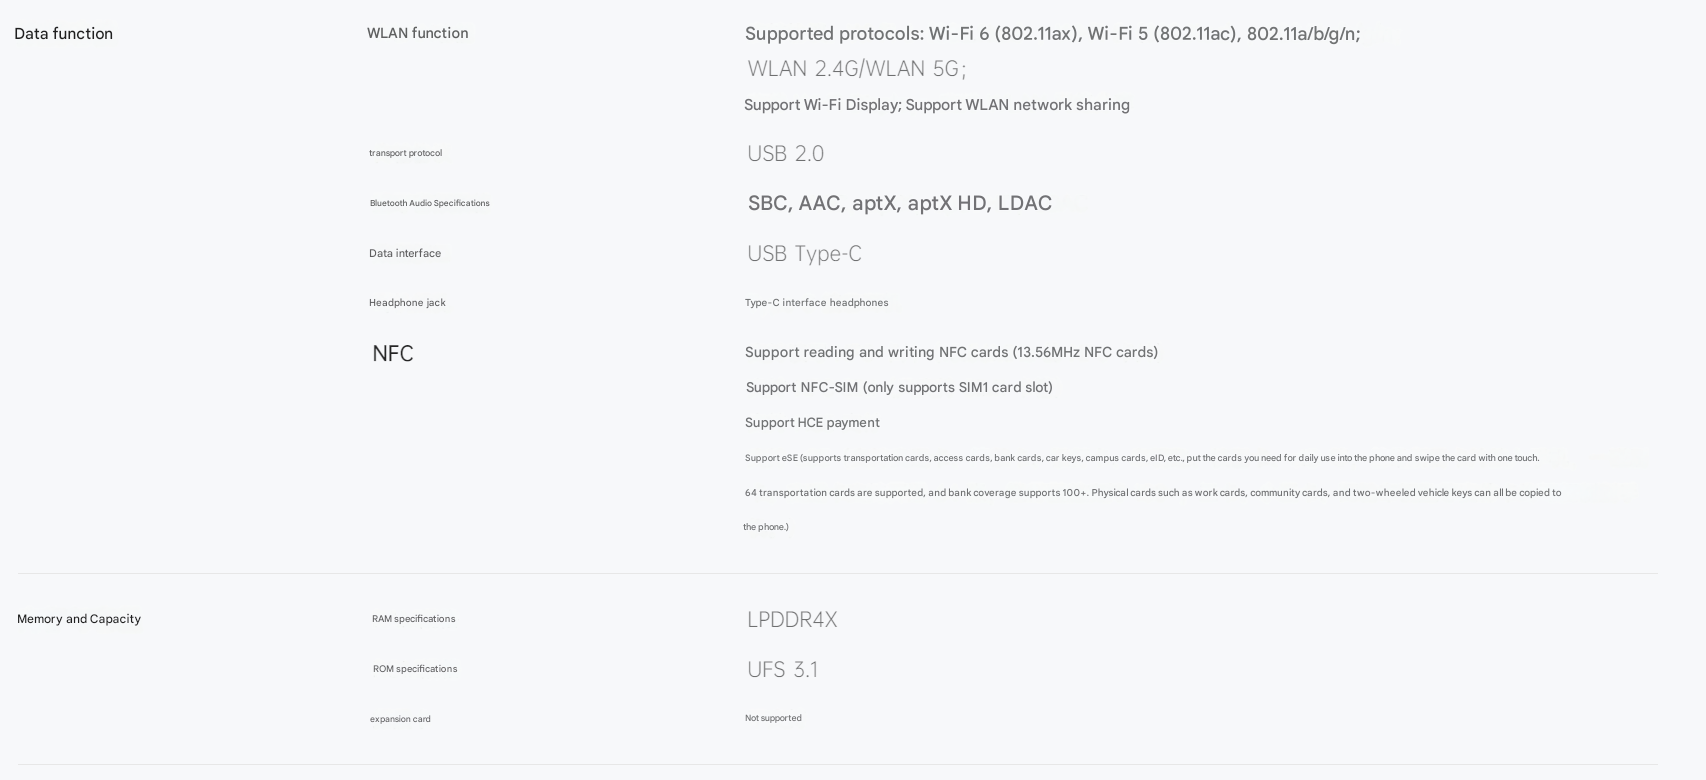Click the Data interface label
Image resolution: width=1706 pixels, height=780 pixels.
click(404, 253)
